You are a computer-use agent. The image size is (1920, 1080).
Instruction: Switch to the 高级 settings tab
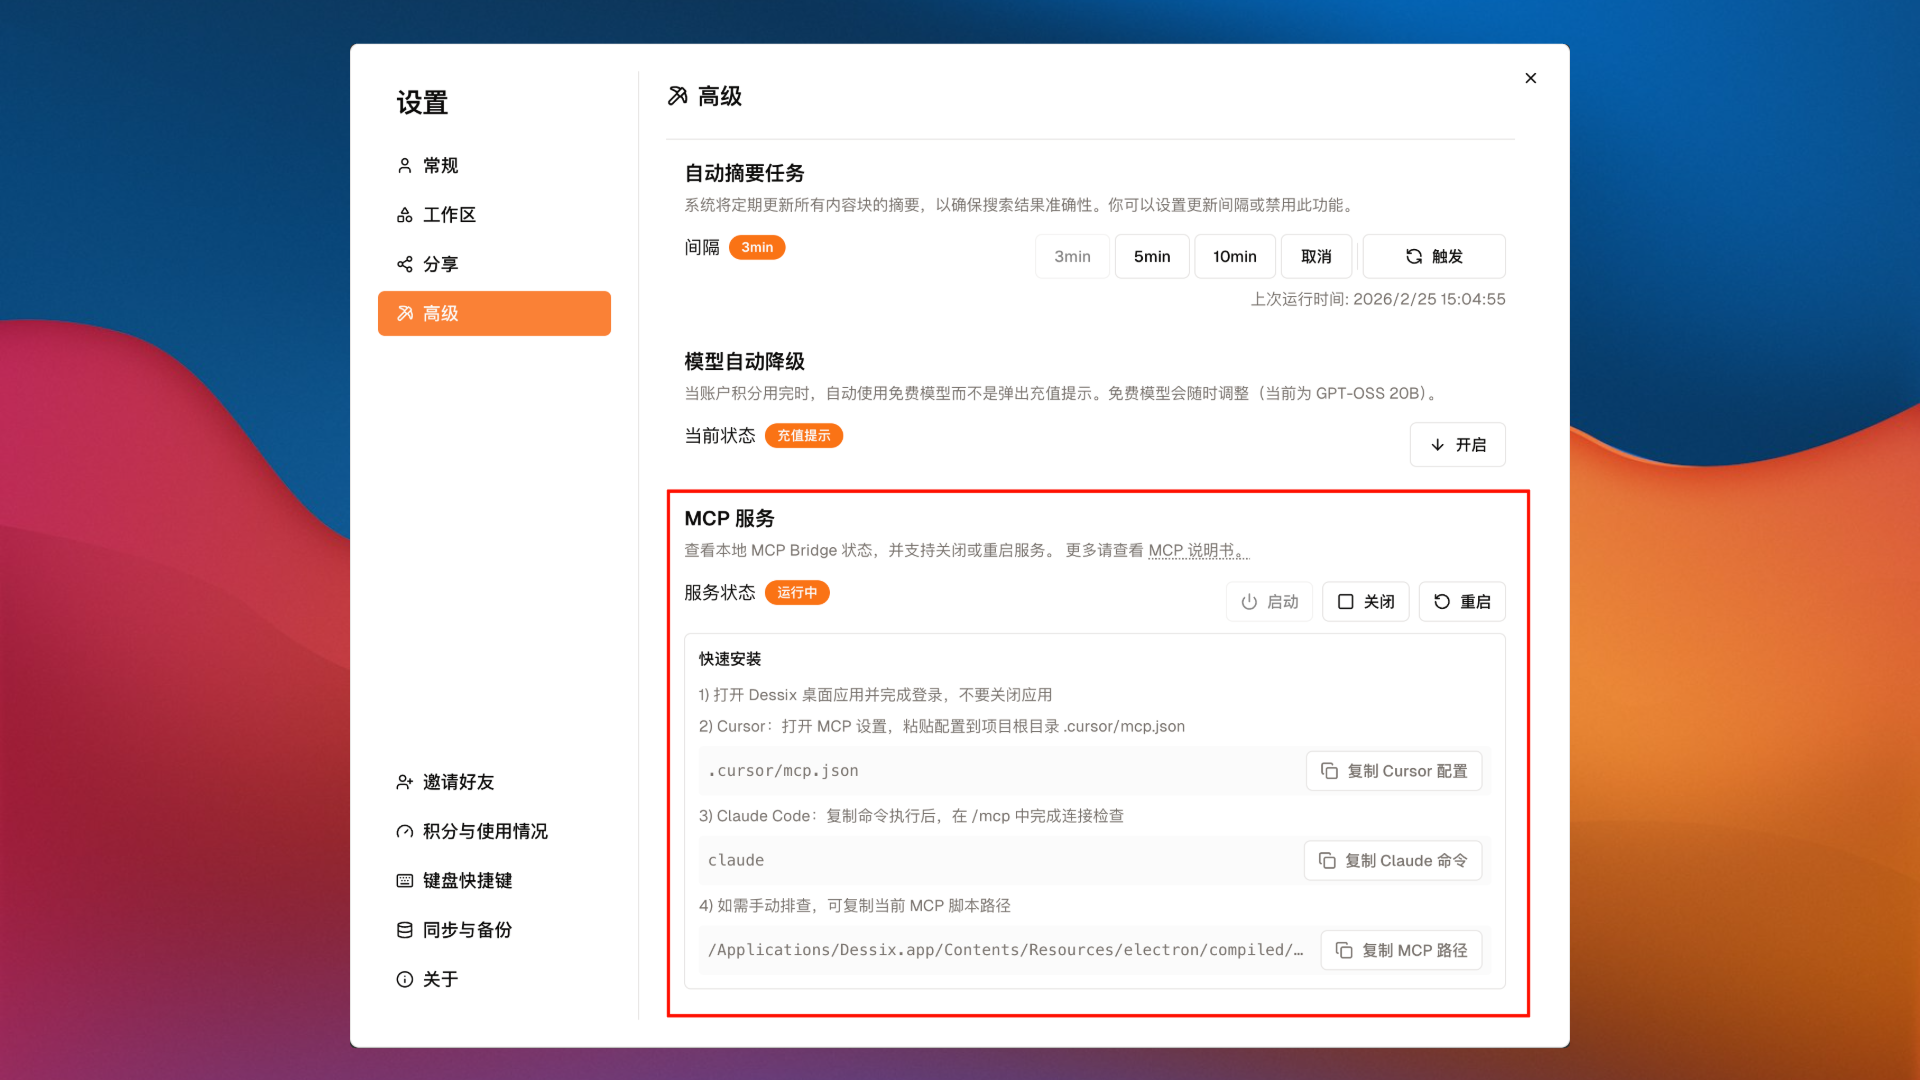tap(494, 313)
